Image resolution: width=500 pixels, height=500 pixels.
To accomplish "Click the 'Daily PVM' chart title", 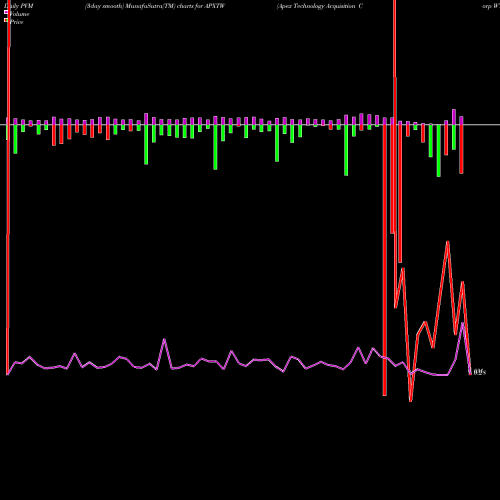I will point(19,6).
